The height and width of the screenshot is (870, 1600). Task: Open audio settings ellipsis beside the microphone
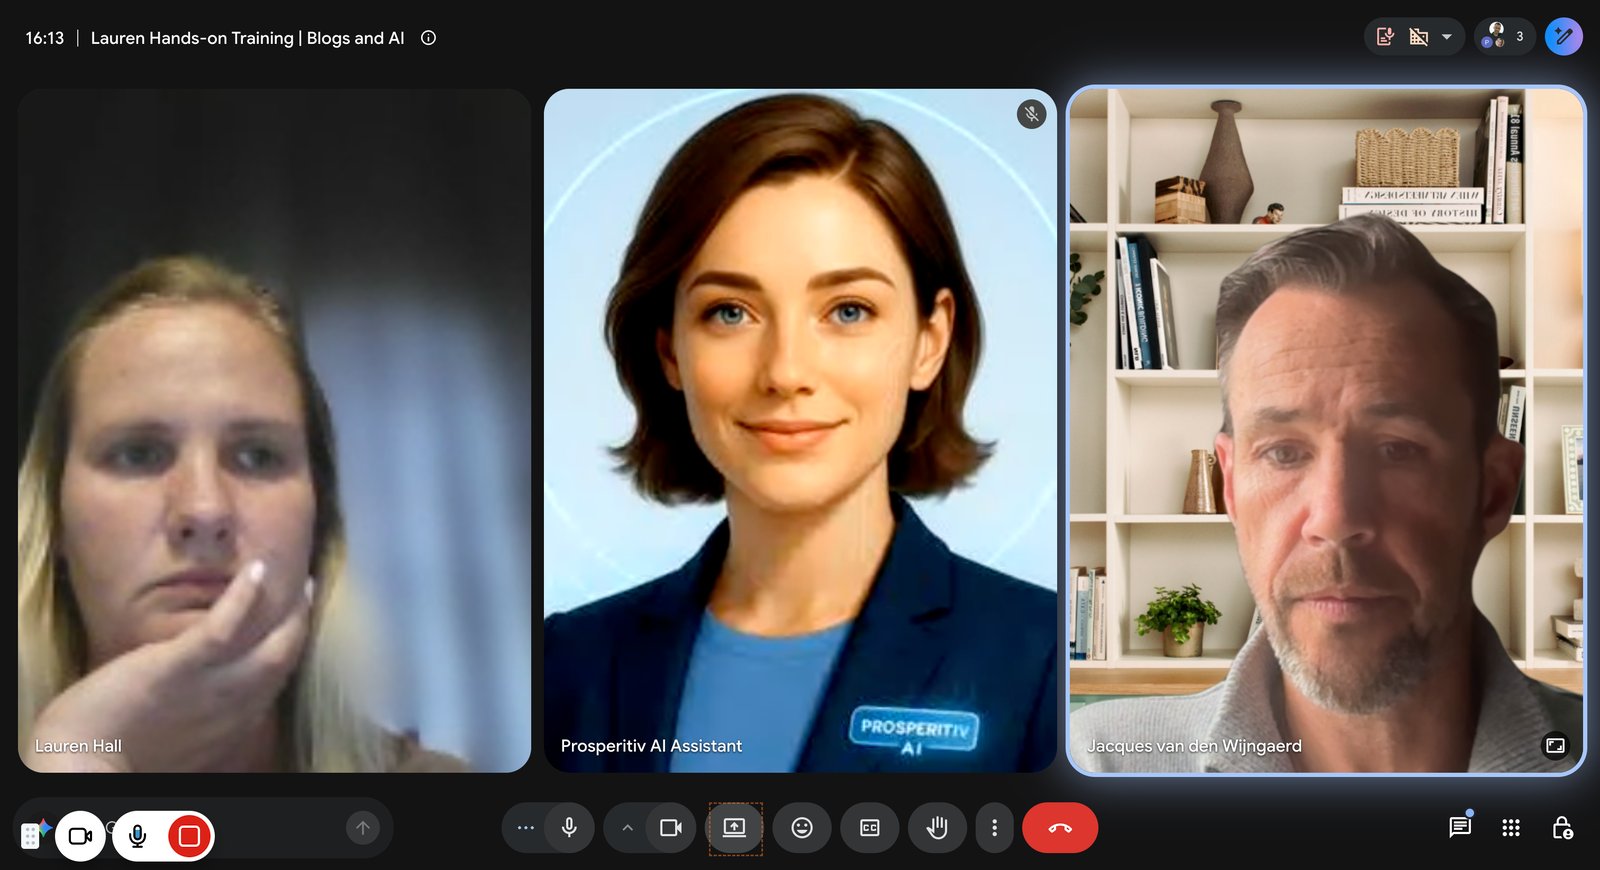click(x=525, y=828)
